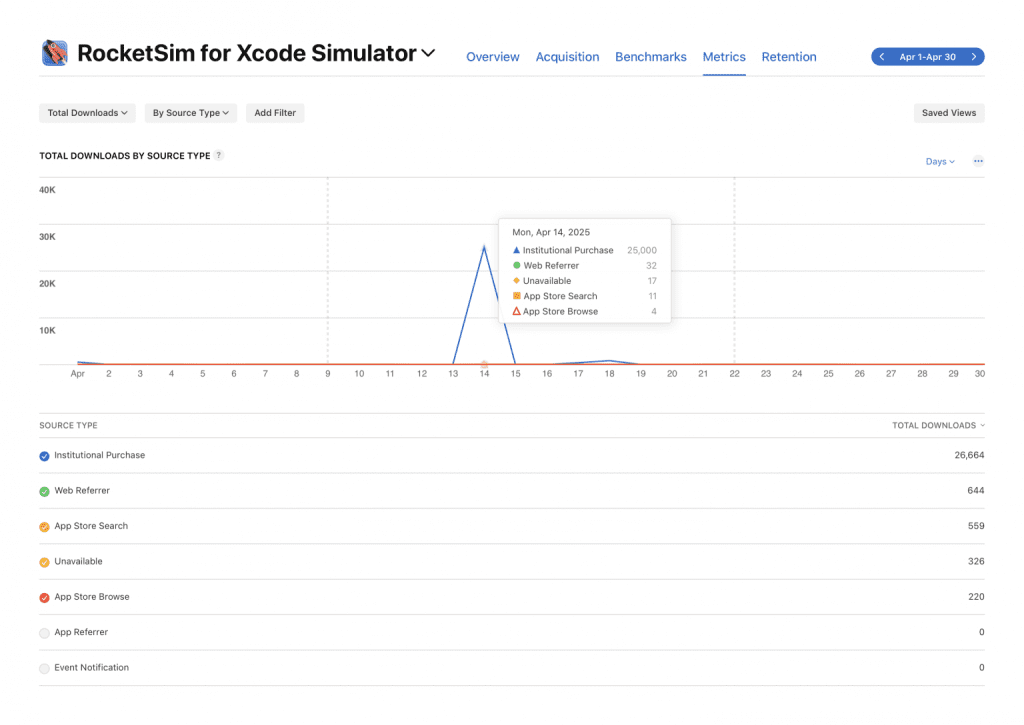Open the chart more options ellipsis
Screen dimensions: 1024x725
(x=978, y=161)
